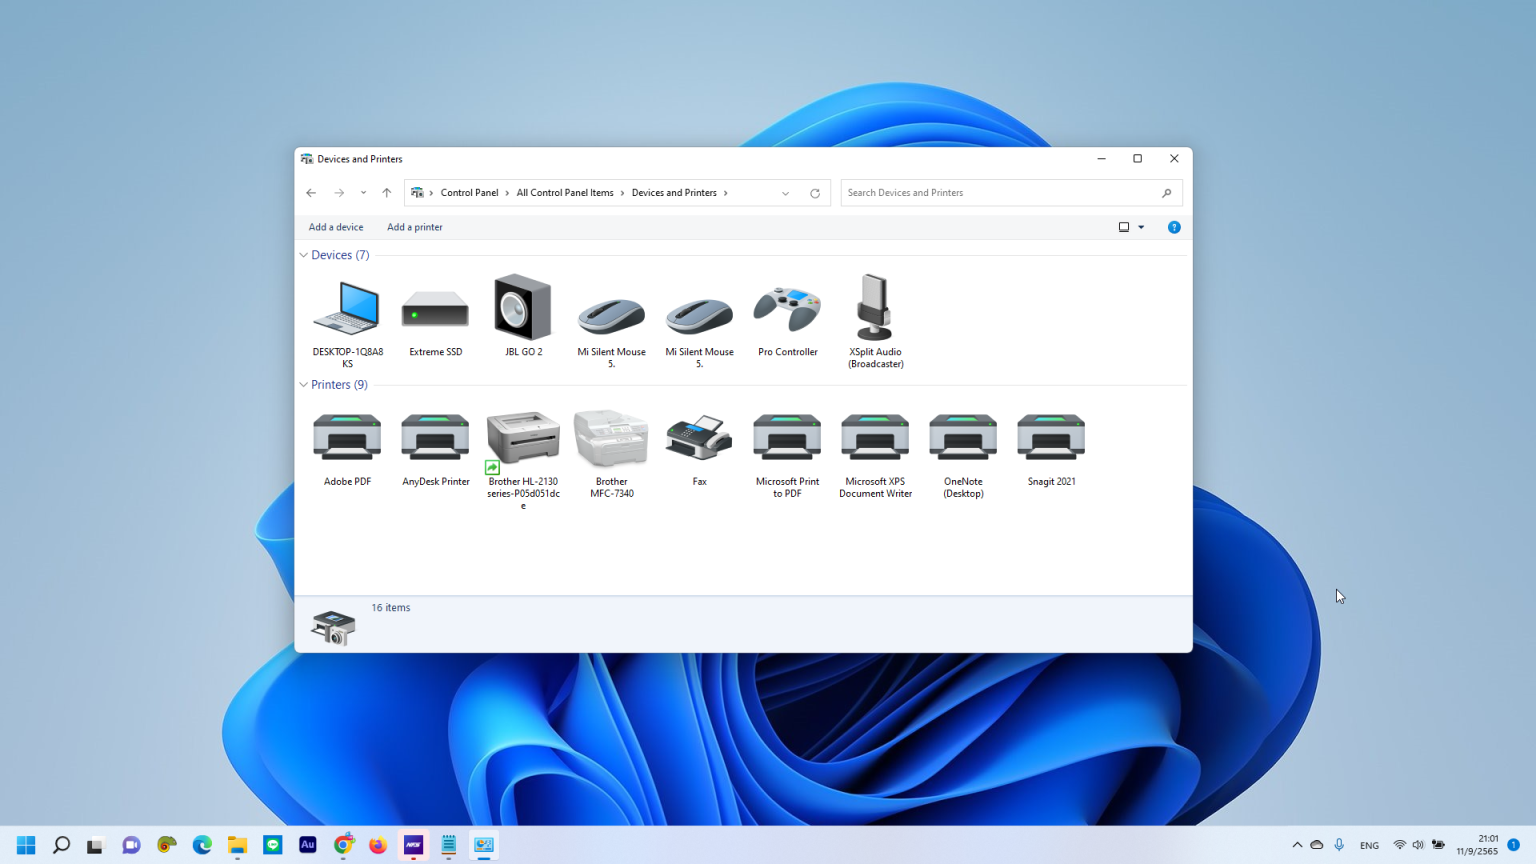1536x864 pixels.
Task: Expand the address bar history dropdown
Action: coord(785,193)
